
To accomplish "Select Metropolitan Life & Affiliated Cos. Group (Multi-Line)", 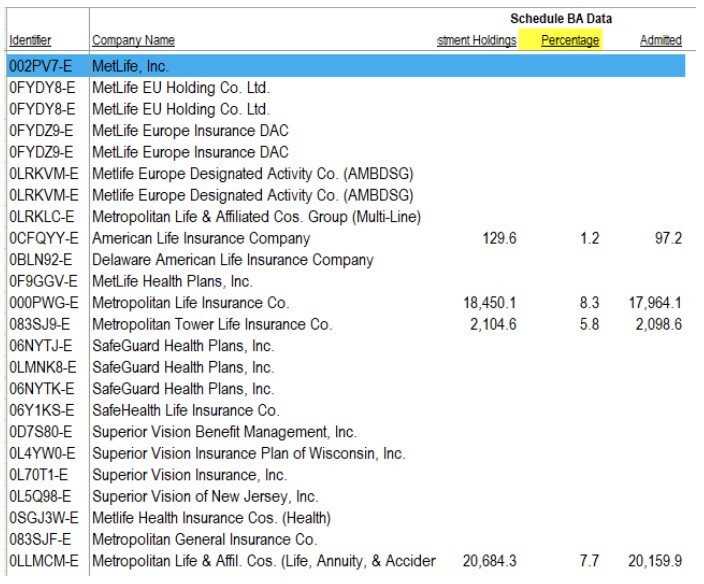I will pos(256,217).
